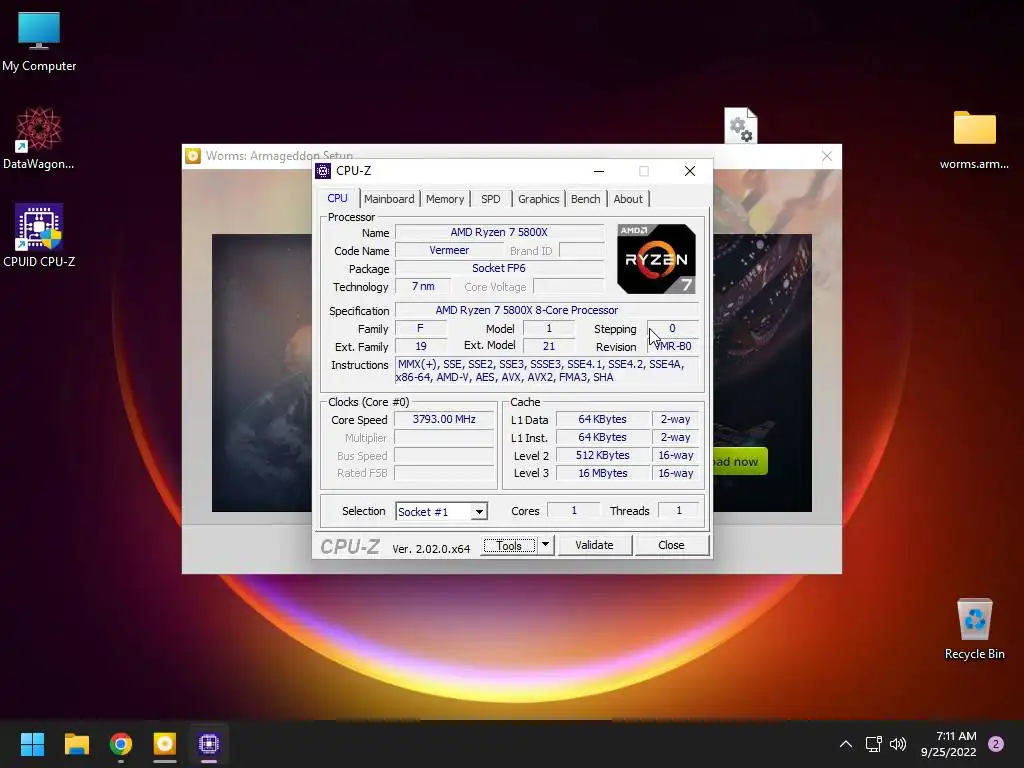This screenshot has width=1024, height=768.
Task: Click the AMD Ryzen 7 logo
Action: pos(656,259)
